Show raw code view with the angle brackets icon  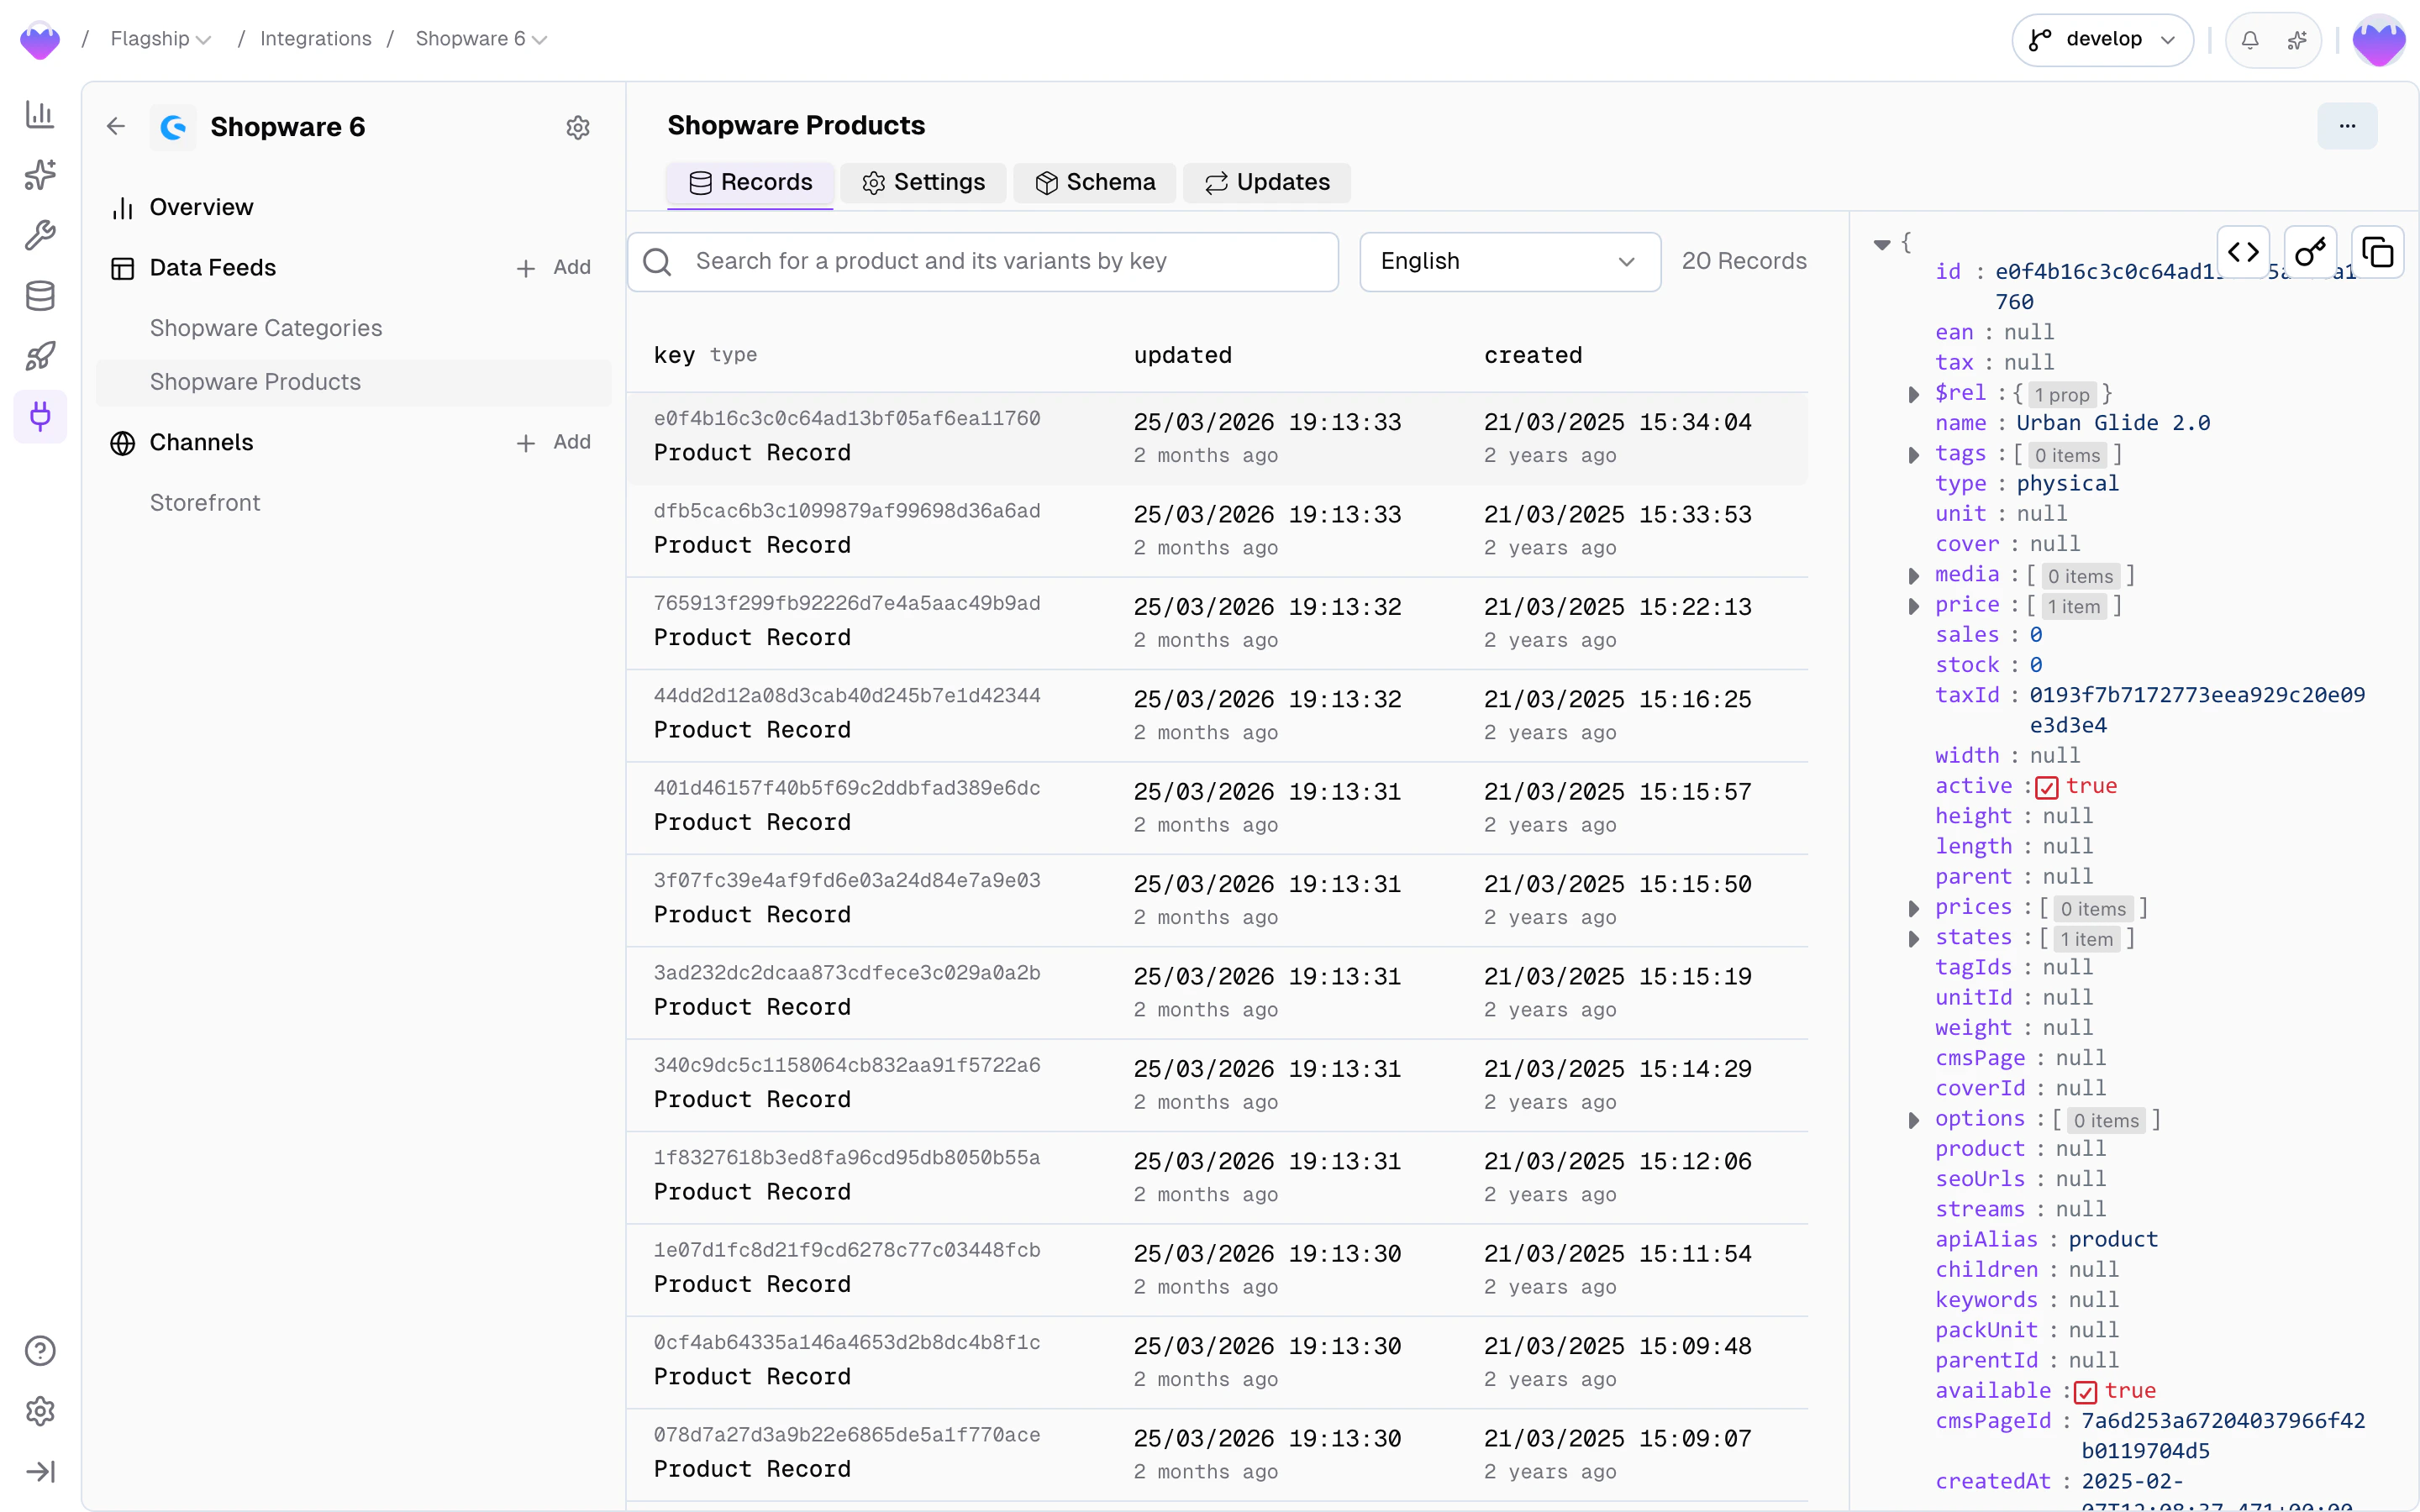click(2243, 252)
